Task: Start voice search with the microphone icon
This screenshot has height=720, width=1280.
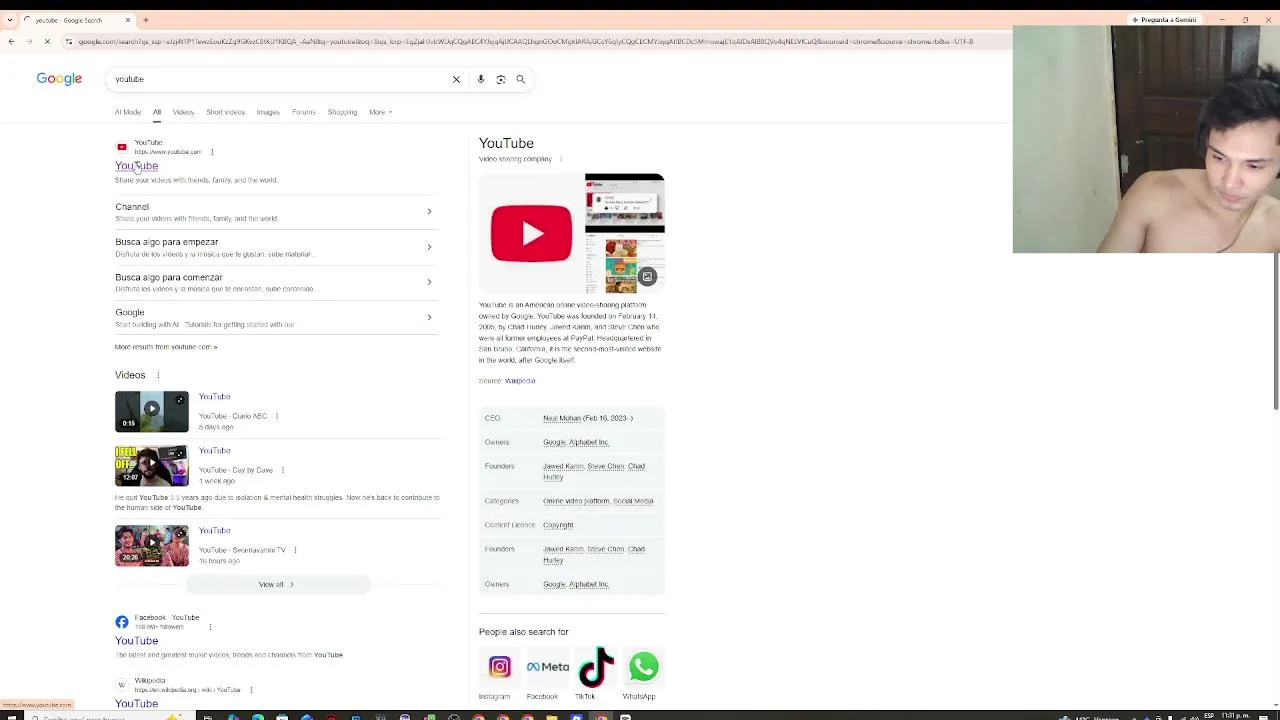Action: (x=481, y=79)
